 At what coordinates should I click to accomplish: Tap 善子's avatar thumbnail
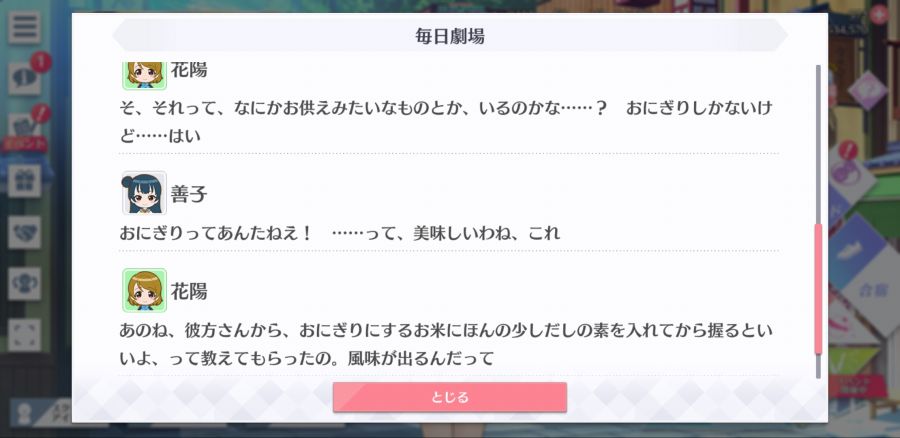point(144,193)
